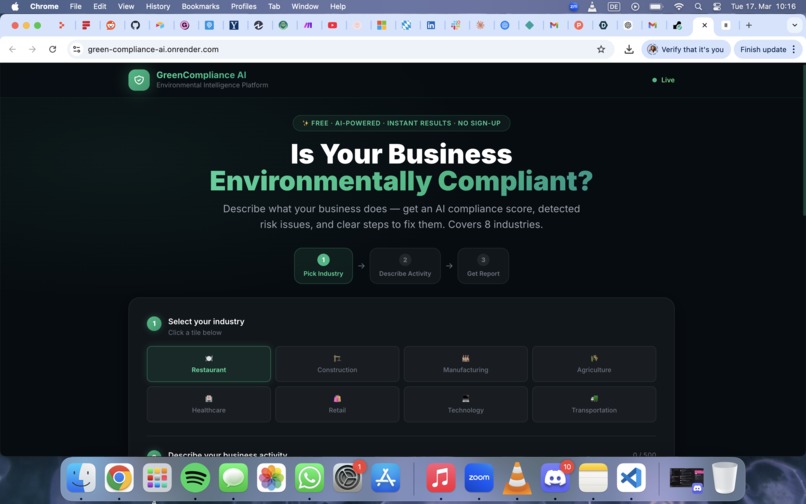
Task: Switch to the LinkedIn tab
Action: [x=431, y=25]
